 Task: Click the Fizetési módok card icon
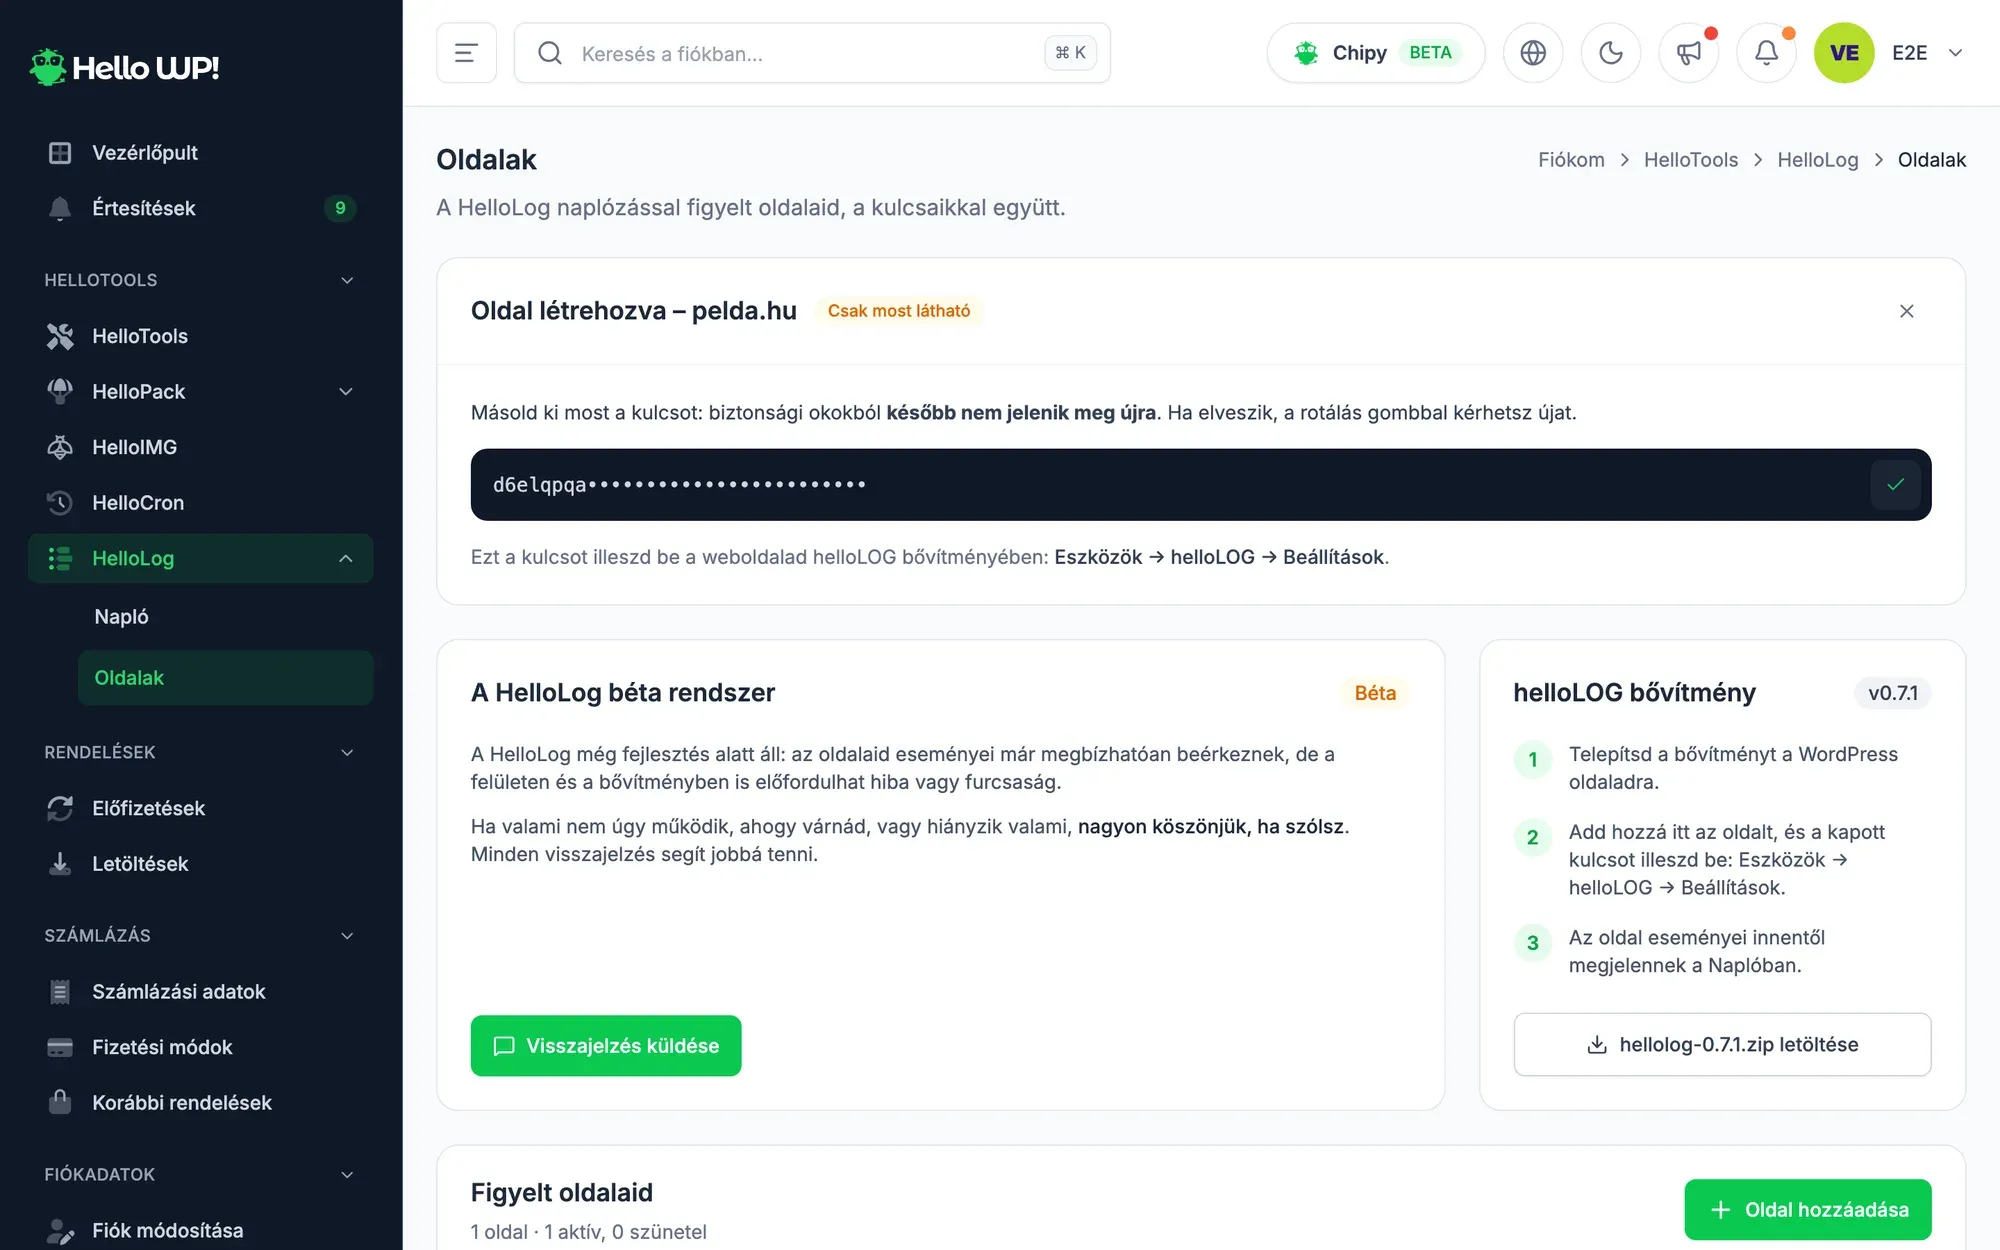pyautogui.click(x=60, y=1047)
